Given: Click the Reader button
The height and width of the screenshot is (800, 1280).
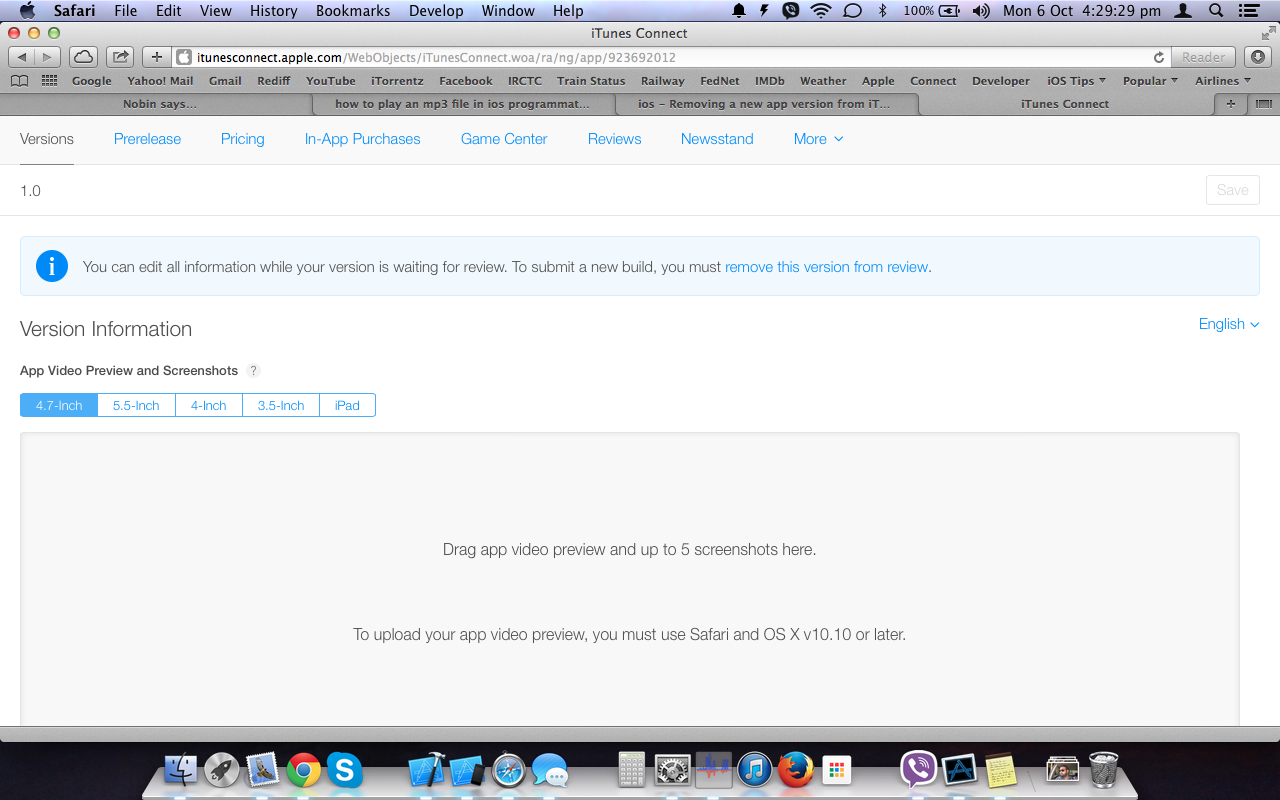Looking at the screenshot, I should pyautogui.click(x=1203, y=57).
